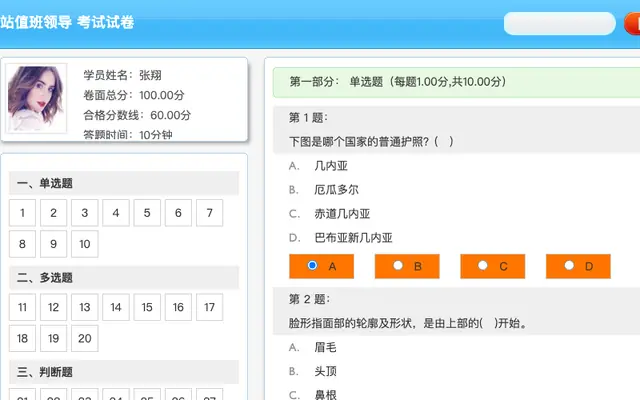
Task: Click option text 厄瓜多尔
Action: (x=336, y=190)
